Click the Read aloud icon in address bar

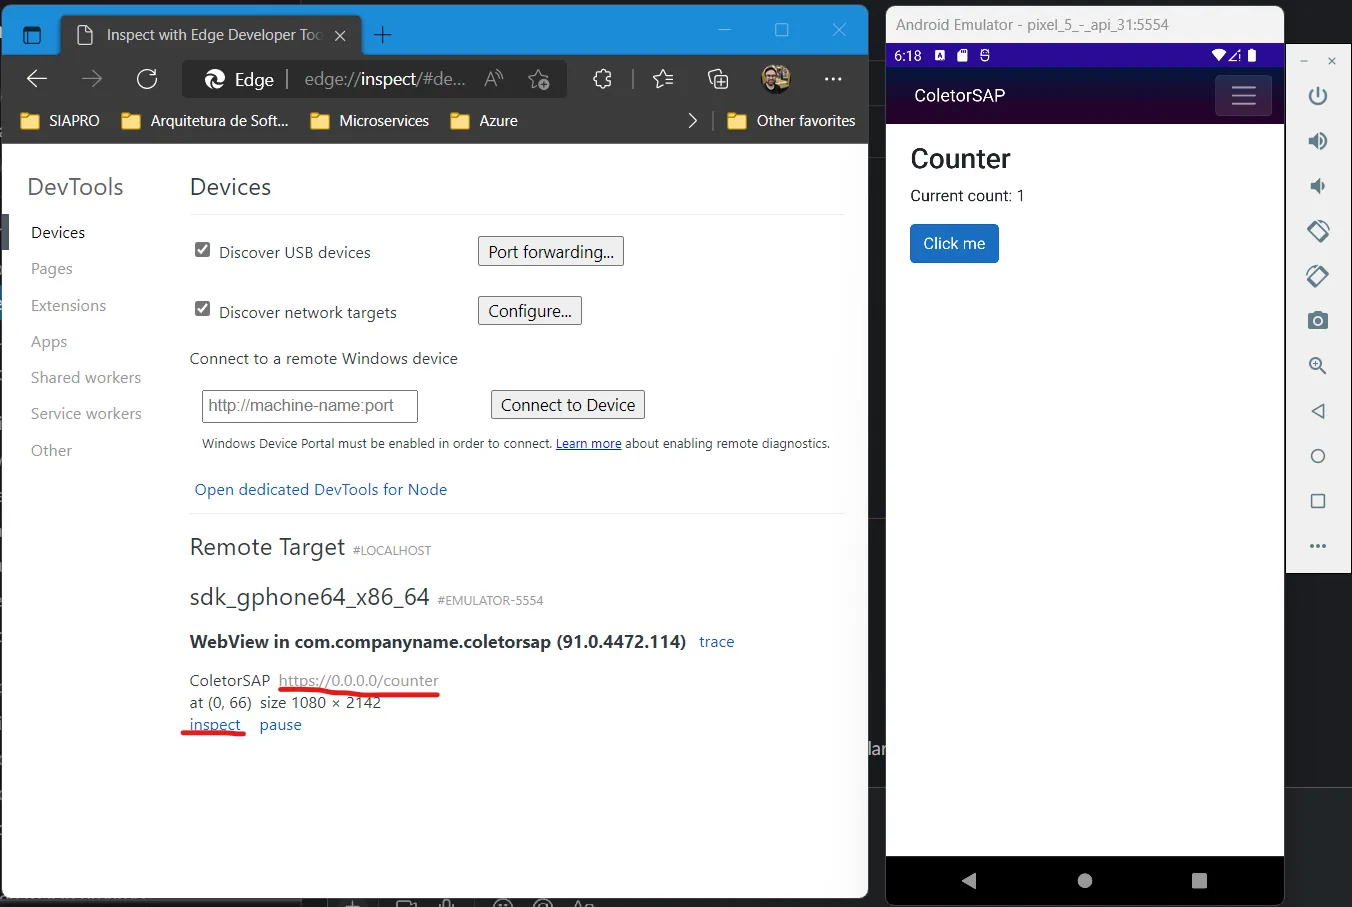pos(494,79)
